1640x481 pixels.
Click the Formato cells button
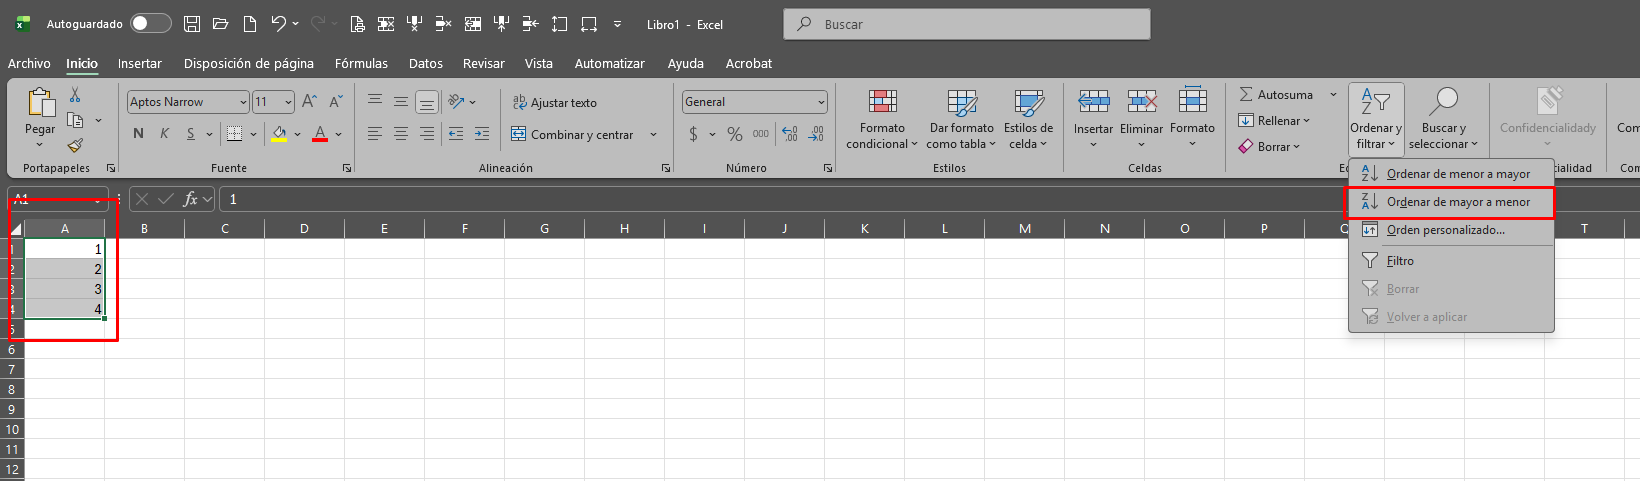tap(1192, 119)
